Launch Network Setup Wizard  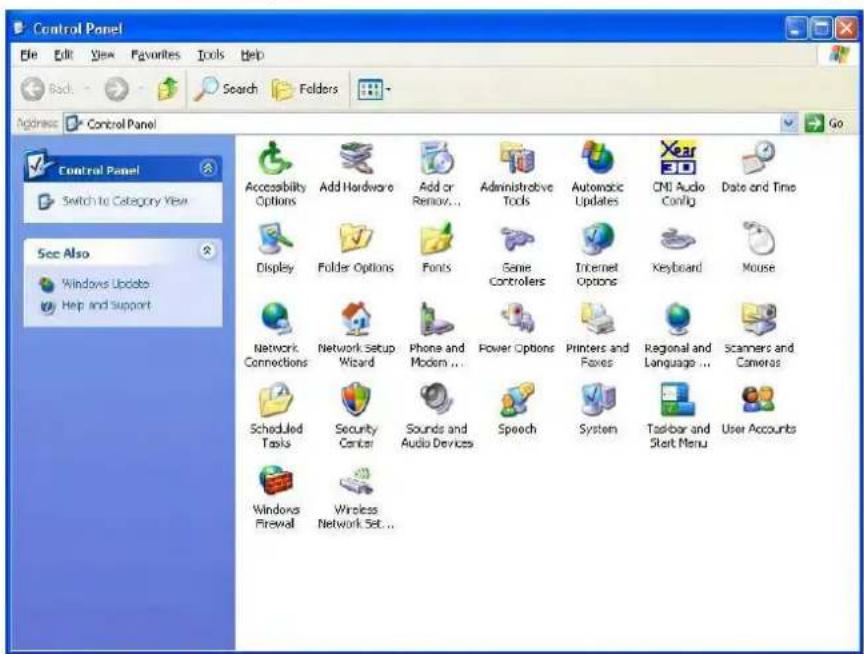[356, 335]
